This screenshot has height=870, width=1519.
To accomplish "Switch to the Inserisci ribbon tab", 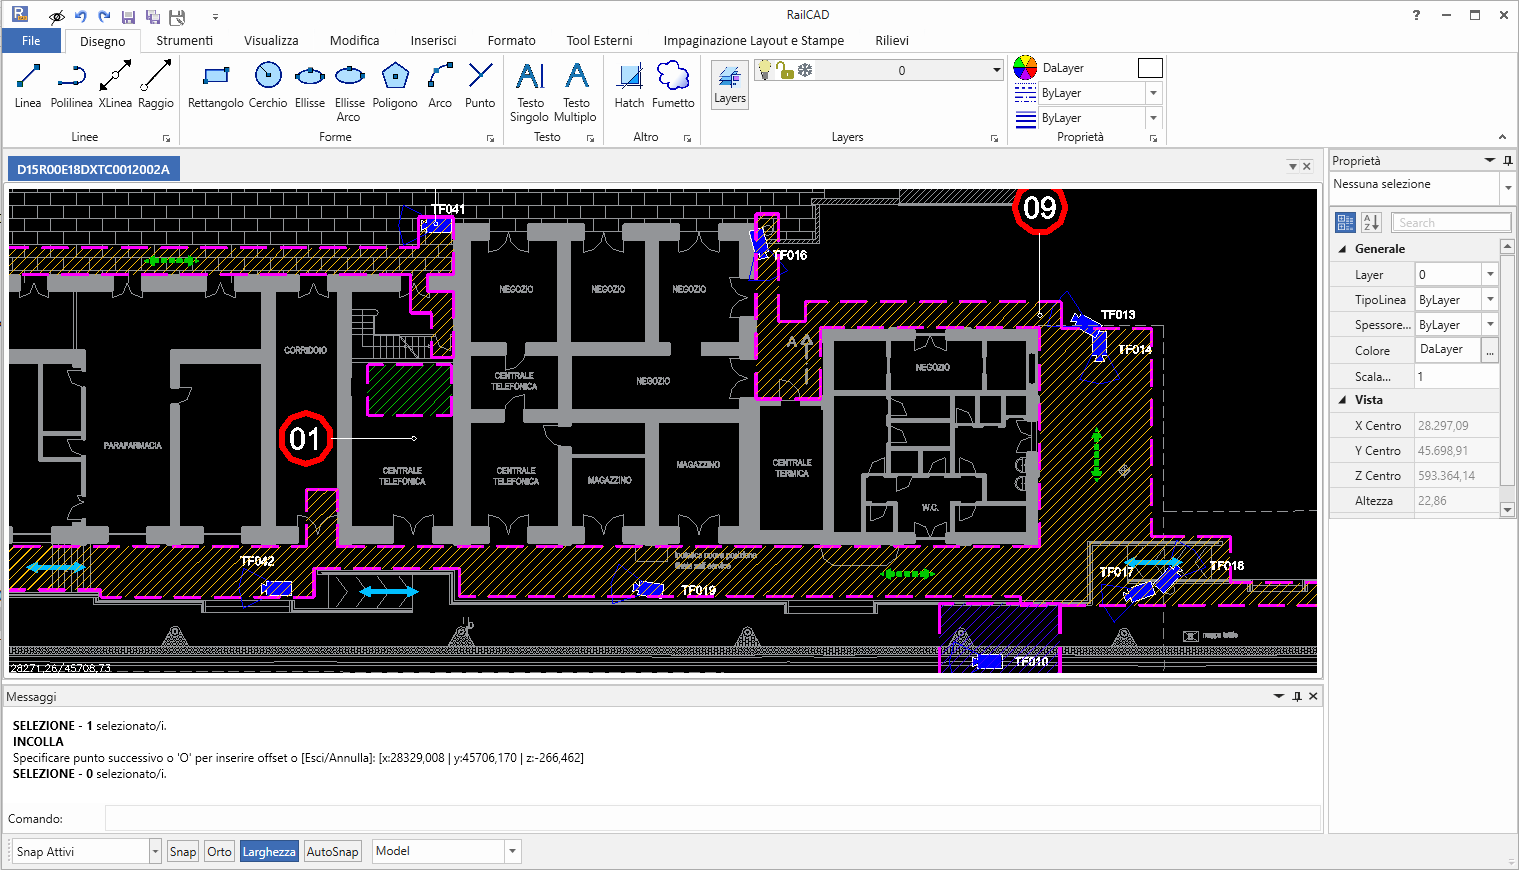I will [x=433, y=41].
